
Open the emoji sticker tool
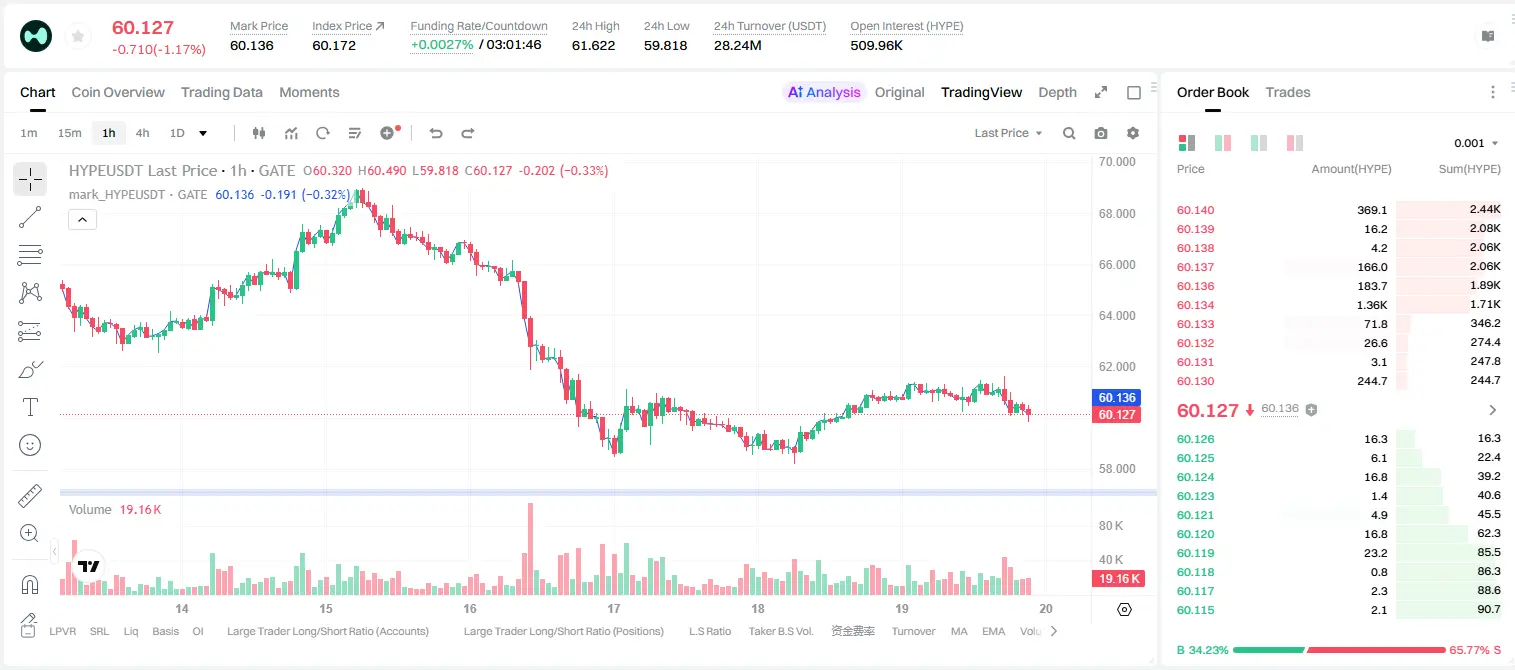[30, 445]
